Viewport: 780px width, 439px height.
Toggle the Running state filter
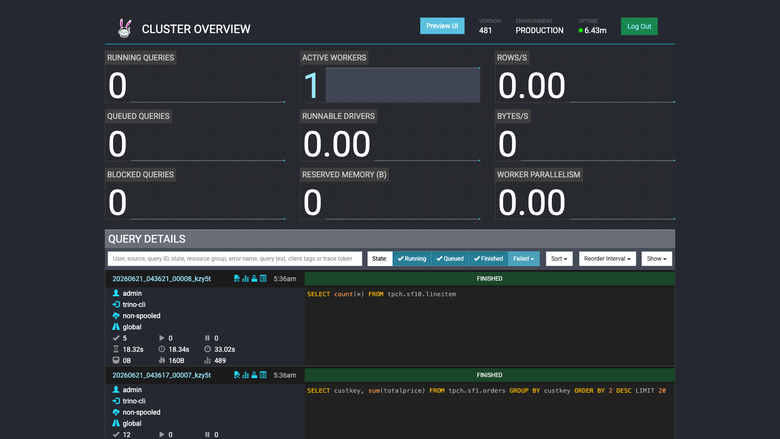point(412,259)
